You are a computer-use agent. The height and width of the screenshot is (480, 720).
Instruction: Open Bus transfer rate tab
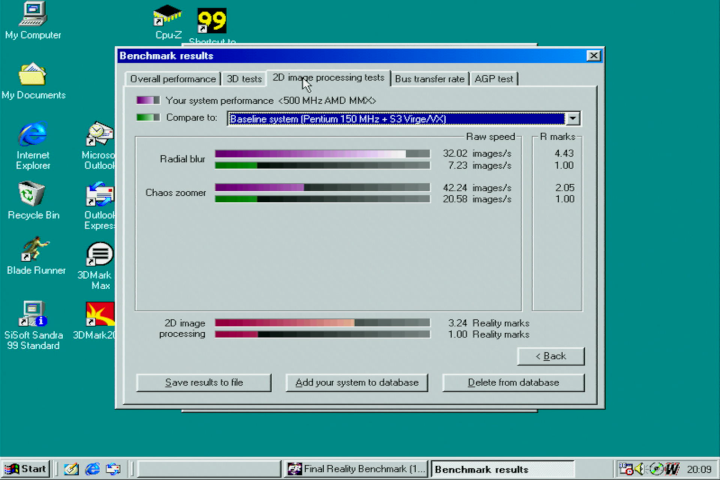click(x=429, y=79)
